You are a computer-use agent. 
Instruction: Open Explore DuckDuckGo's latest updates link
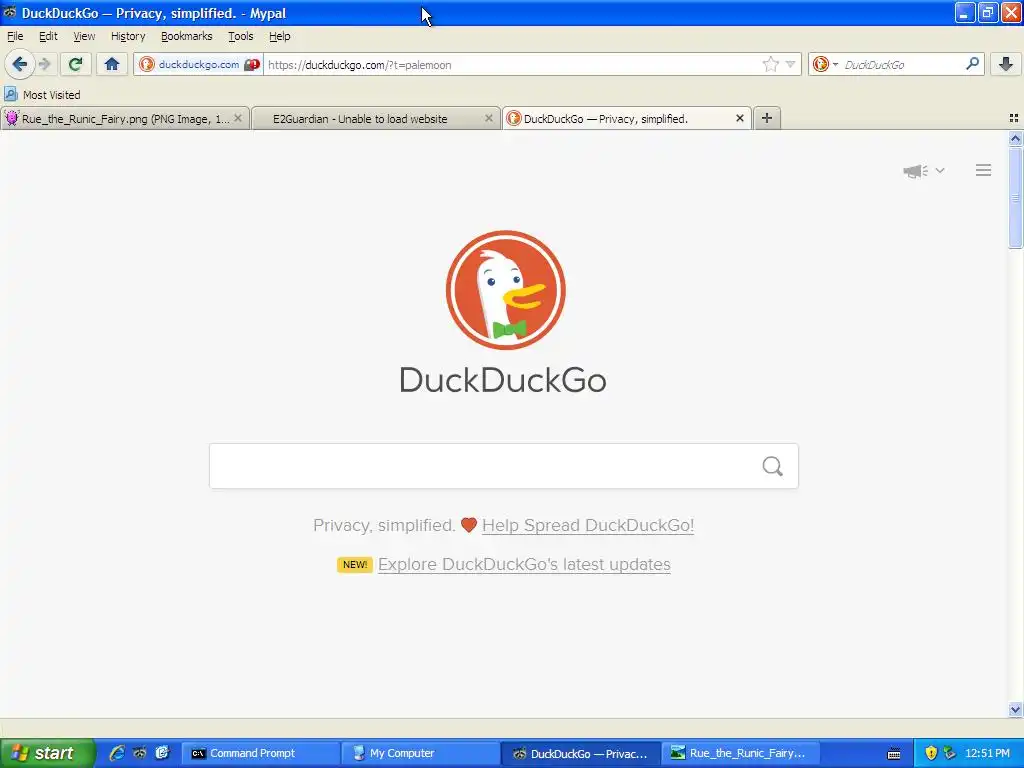pyautogui.click(x=524, y=564)
